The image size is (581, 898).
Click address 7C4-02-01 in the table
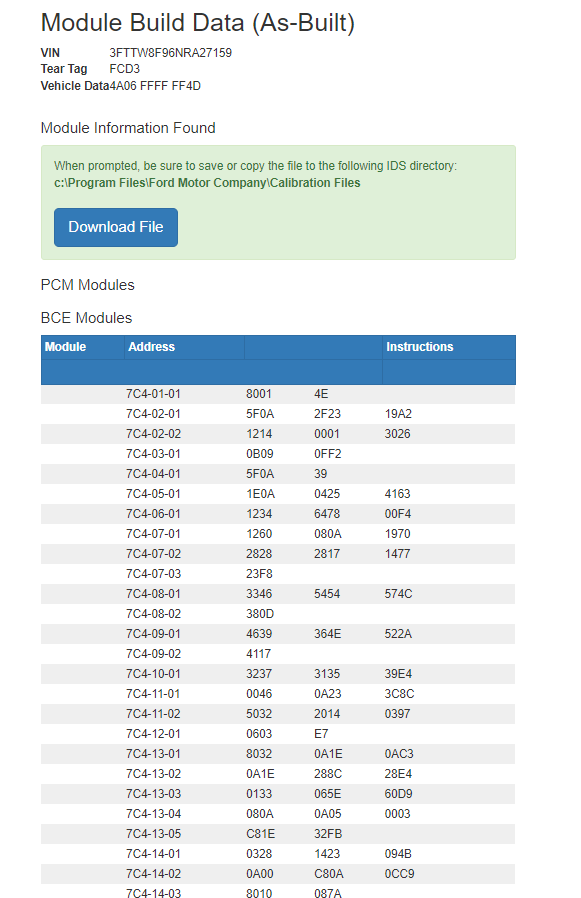click(x=154, y=414)
